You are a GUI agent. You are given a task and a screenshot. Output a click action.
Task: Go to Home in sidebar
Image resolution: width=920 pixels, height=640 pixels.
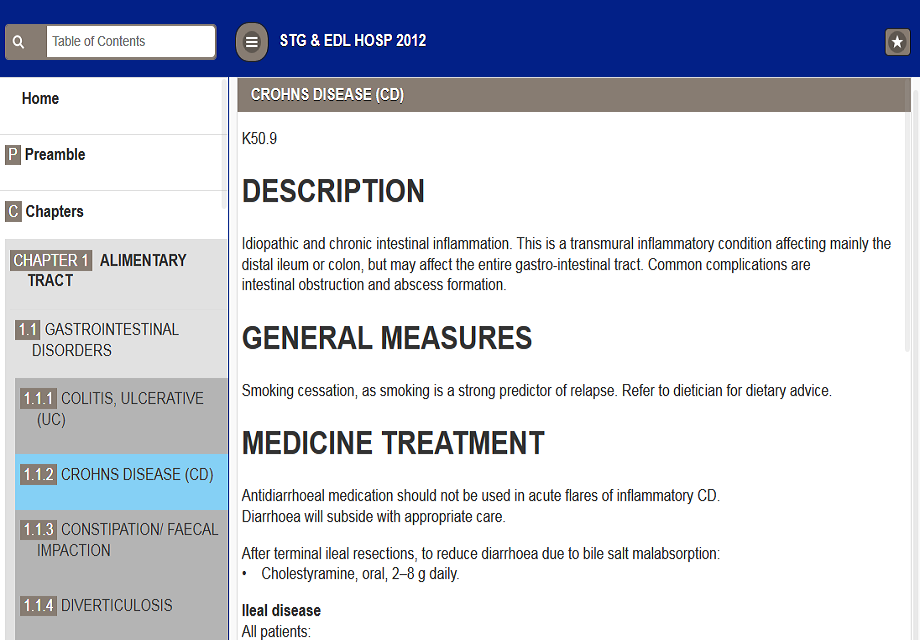40,99
